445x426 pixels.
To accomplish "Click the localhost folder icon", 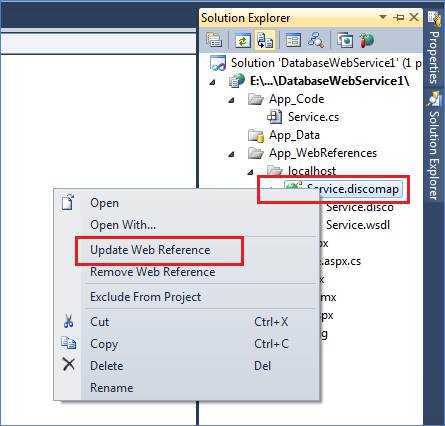I will point(275,171).
